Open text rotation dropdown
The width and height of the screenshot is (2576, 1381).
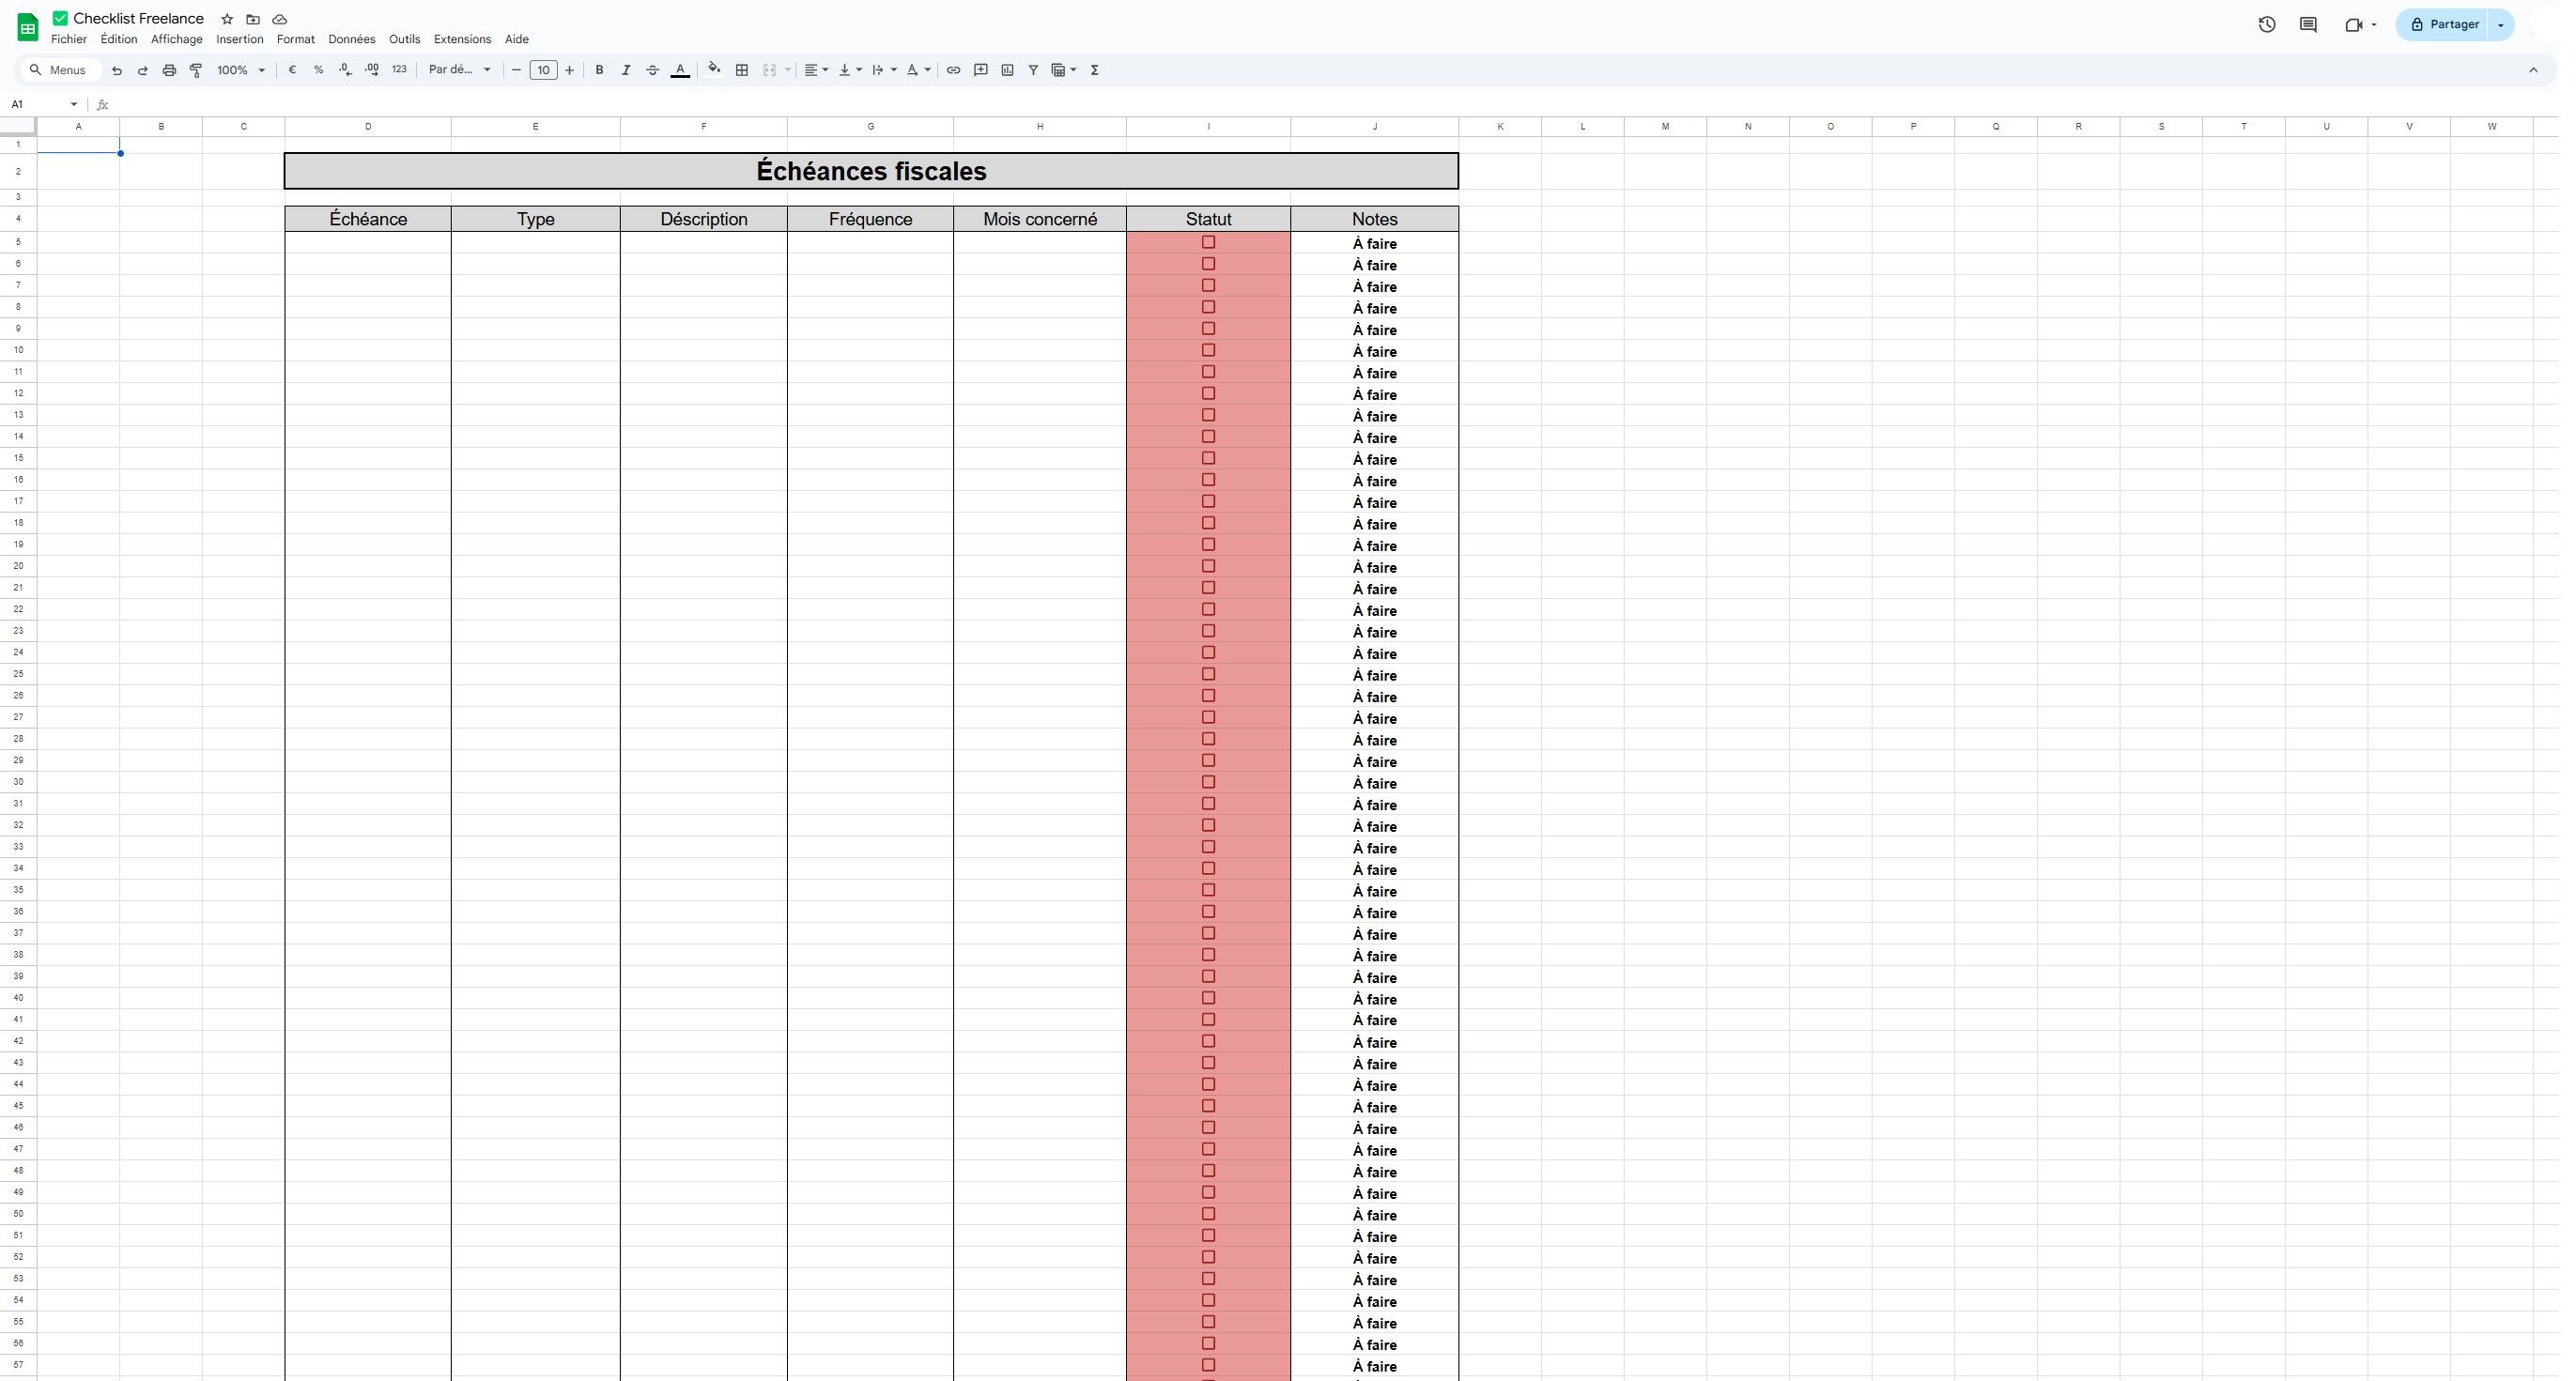[x=918, y=70]
